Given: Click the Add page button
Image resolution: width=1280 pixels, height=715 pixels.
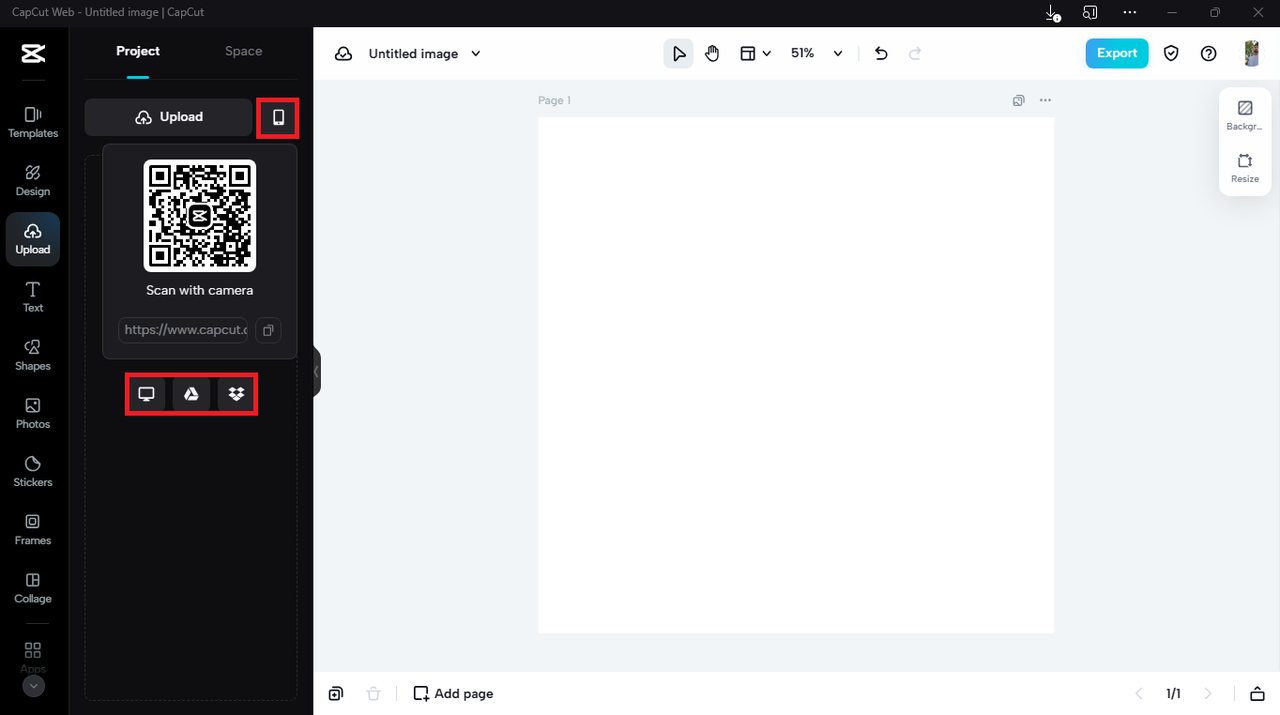Looking at the screenshot, I should [x=453, y=694].
